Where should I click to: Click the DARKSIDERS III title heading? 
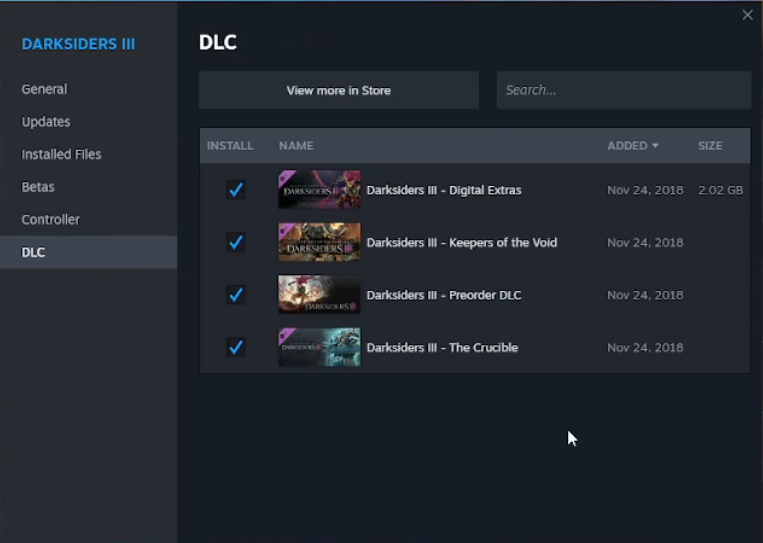(78, 44)
